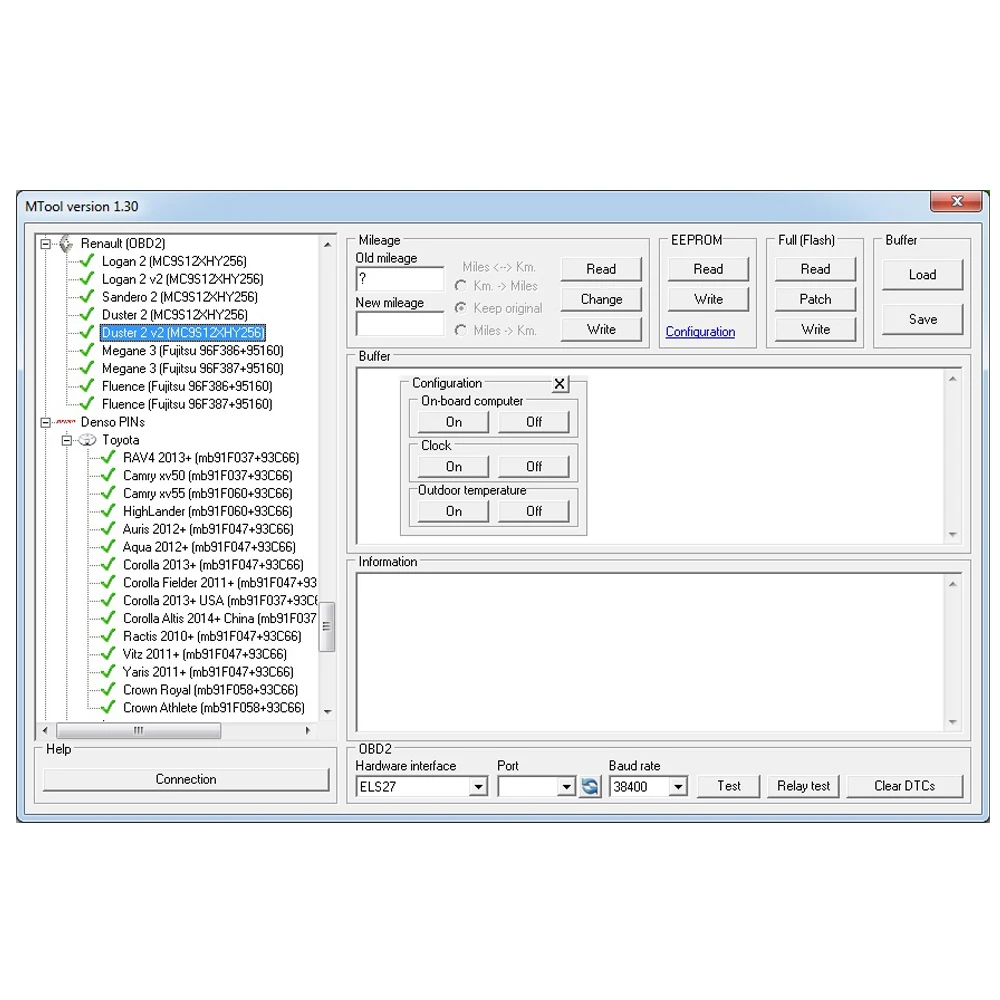Screen dimensions: 1000x1000
Task: Turn Clock On
Action: pos(453,467)
